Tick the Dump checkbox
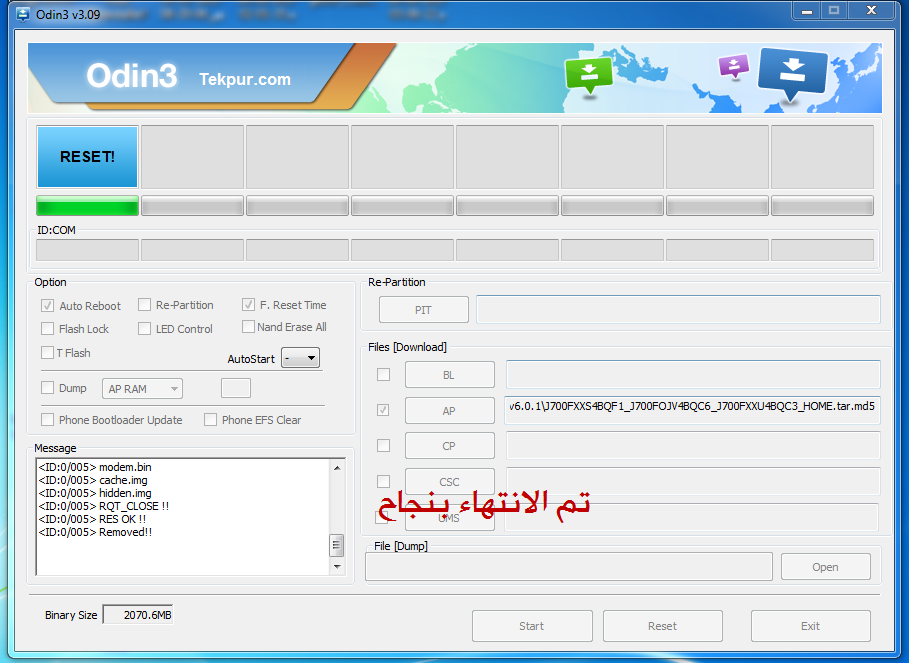Viewport: 909px width, 663px height. tap(48, 388)
